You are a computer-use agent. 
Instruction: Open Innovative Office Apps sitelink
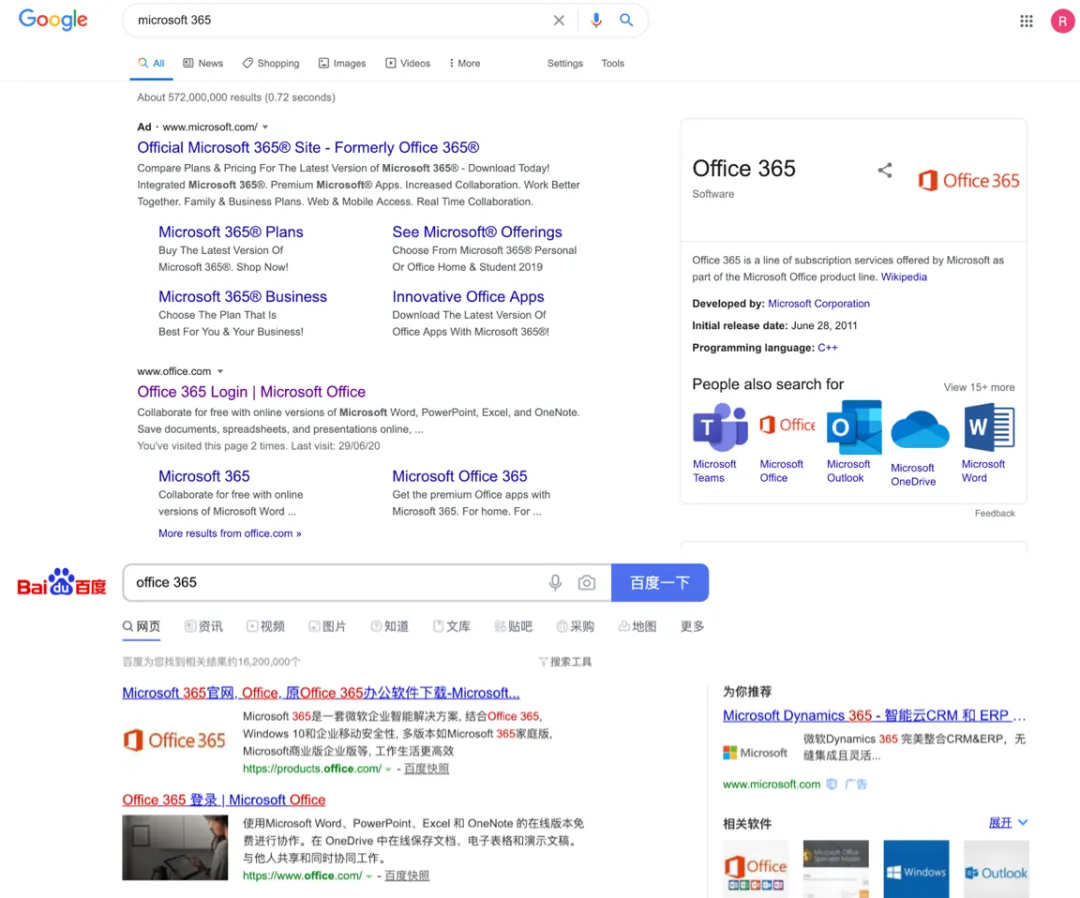[468, 297]
